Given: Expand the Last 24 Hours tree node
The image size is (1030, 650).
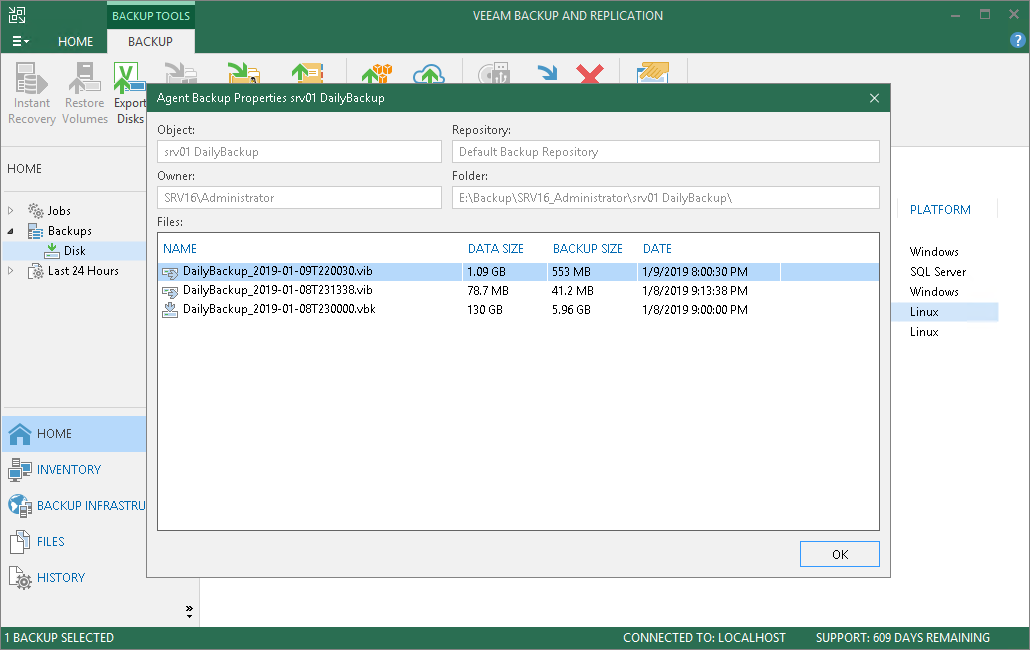Looking at the screenshot, I should click(11, 271).
